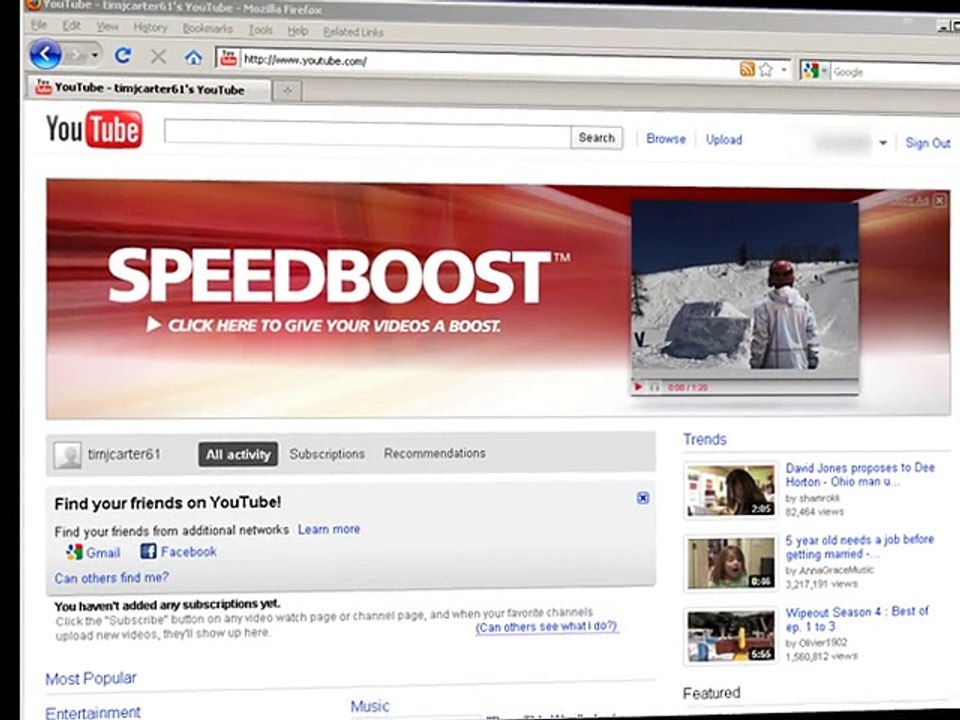Open the History menu
The height and width of the screenshot is (720, 960).
pyautogui.click(x=150, y=28)
